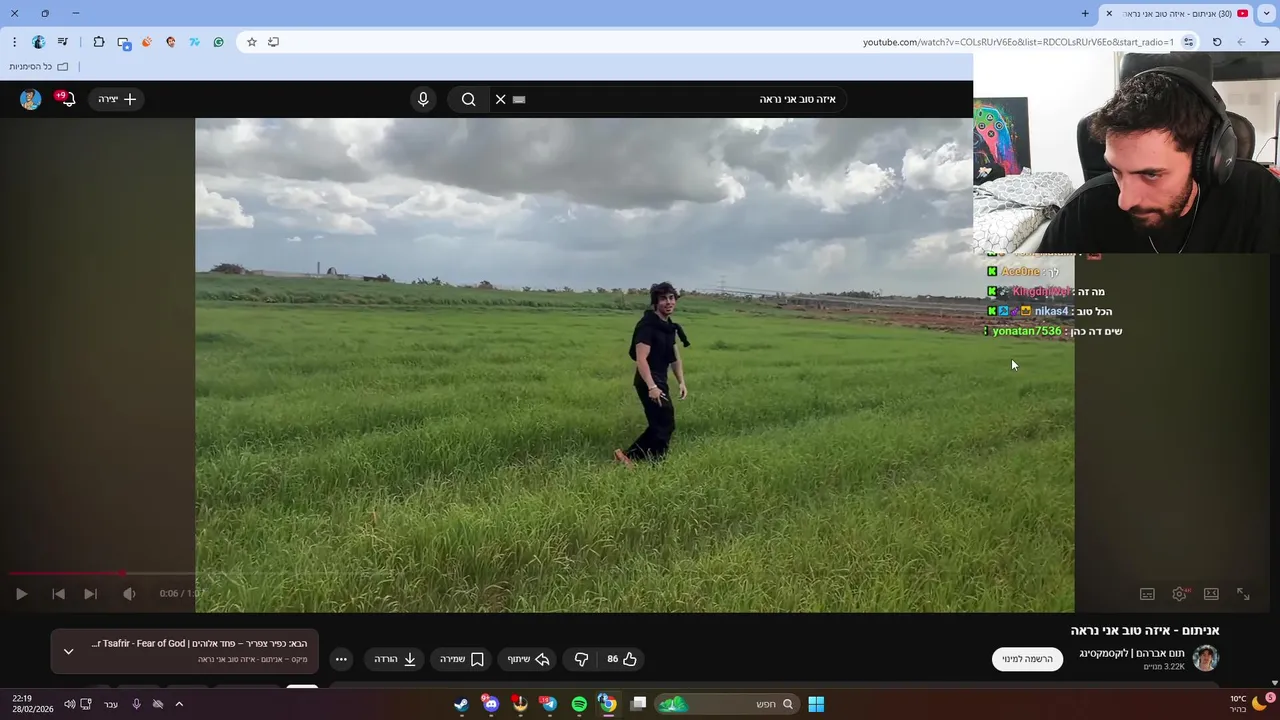Play the YouTube video
Viewport: 1280px width, 720px height.
[21, 594]
